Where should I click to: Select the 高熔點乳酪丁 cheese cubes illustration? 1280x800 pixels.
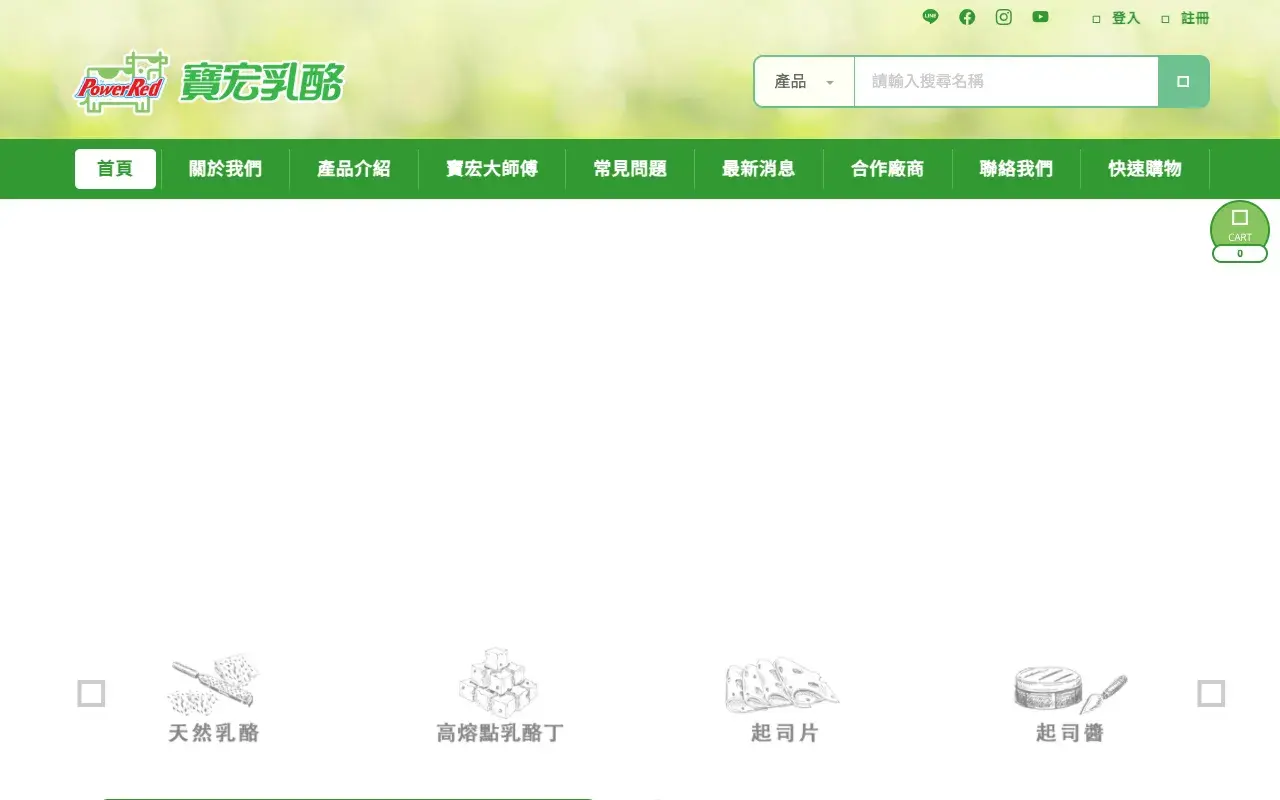[499, 682]
